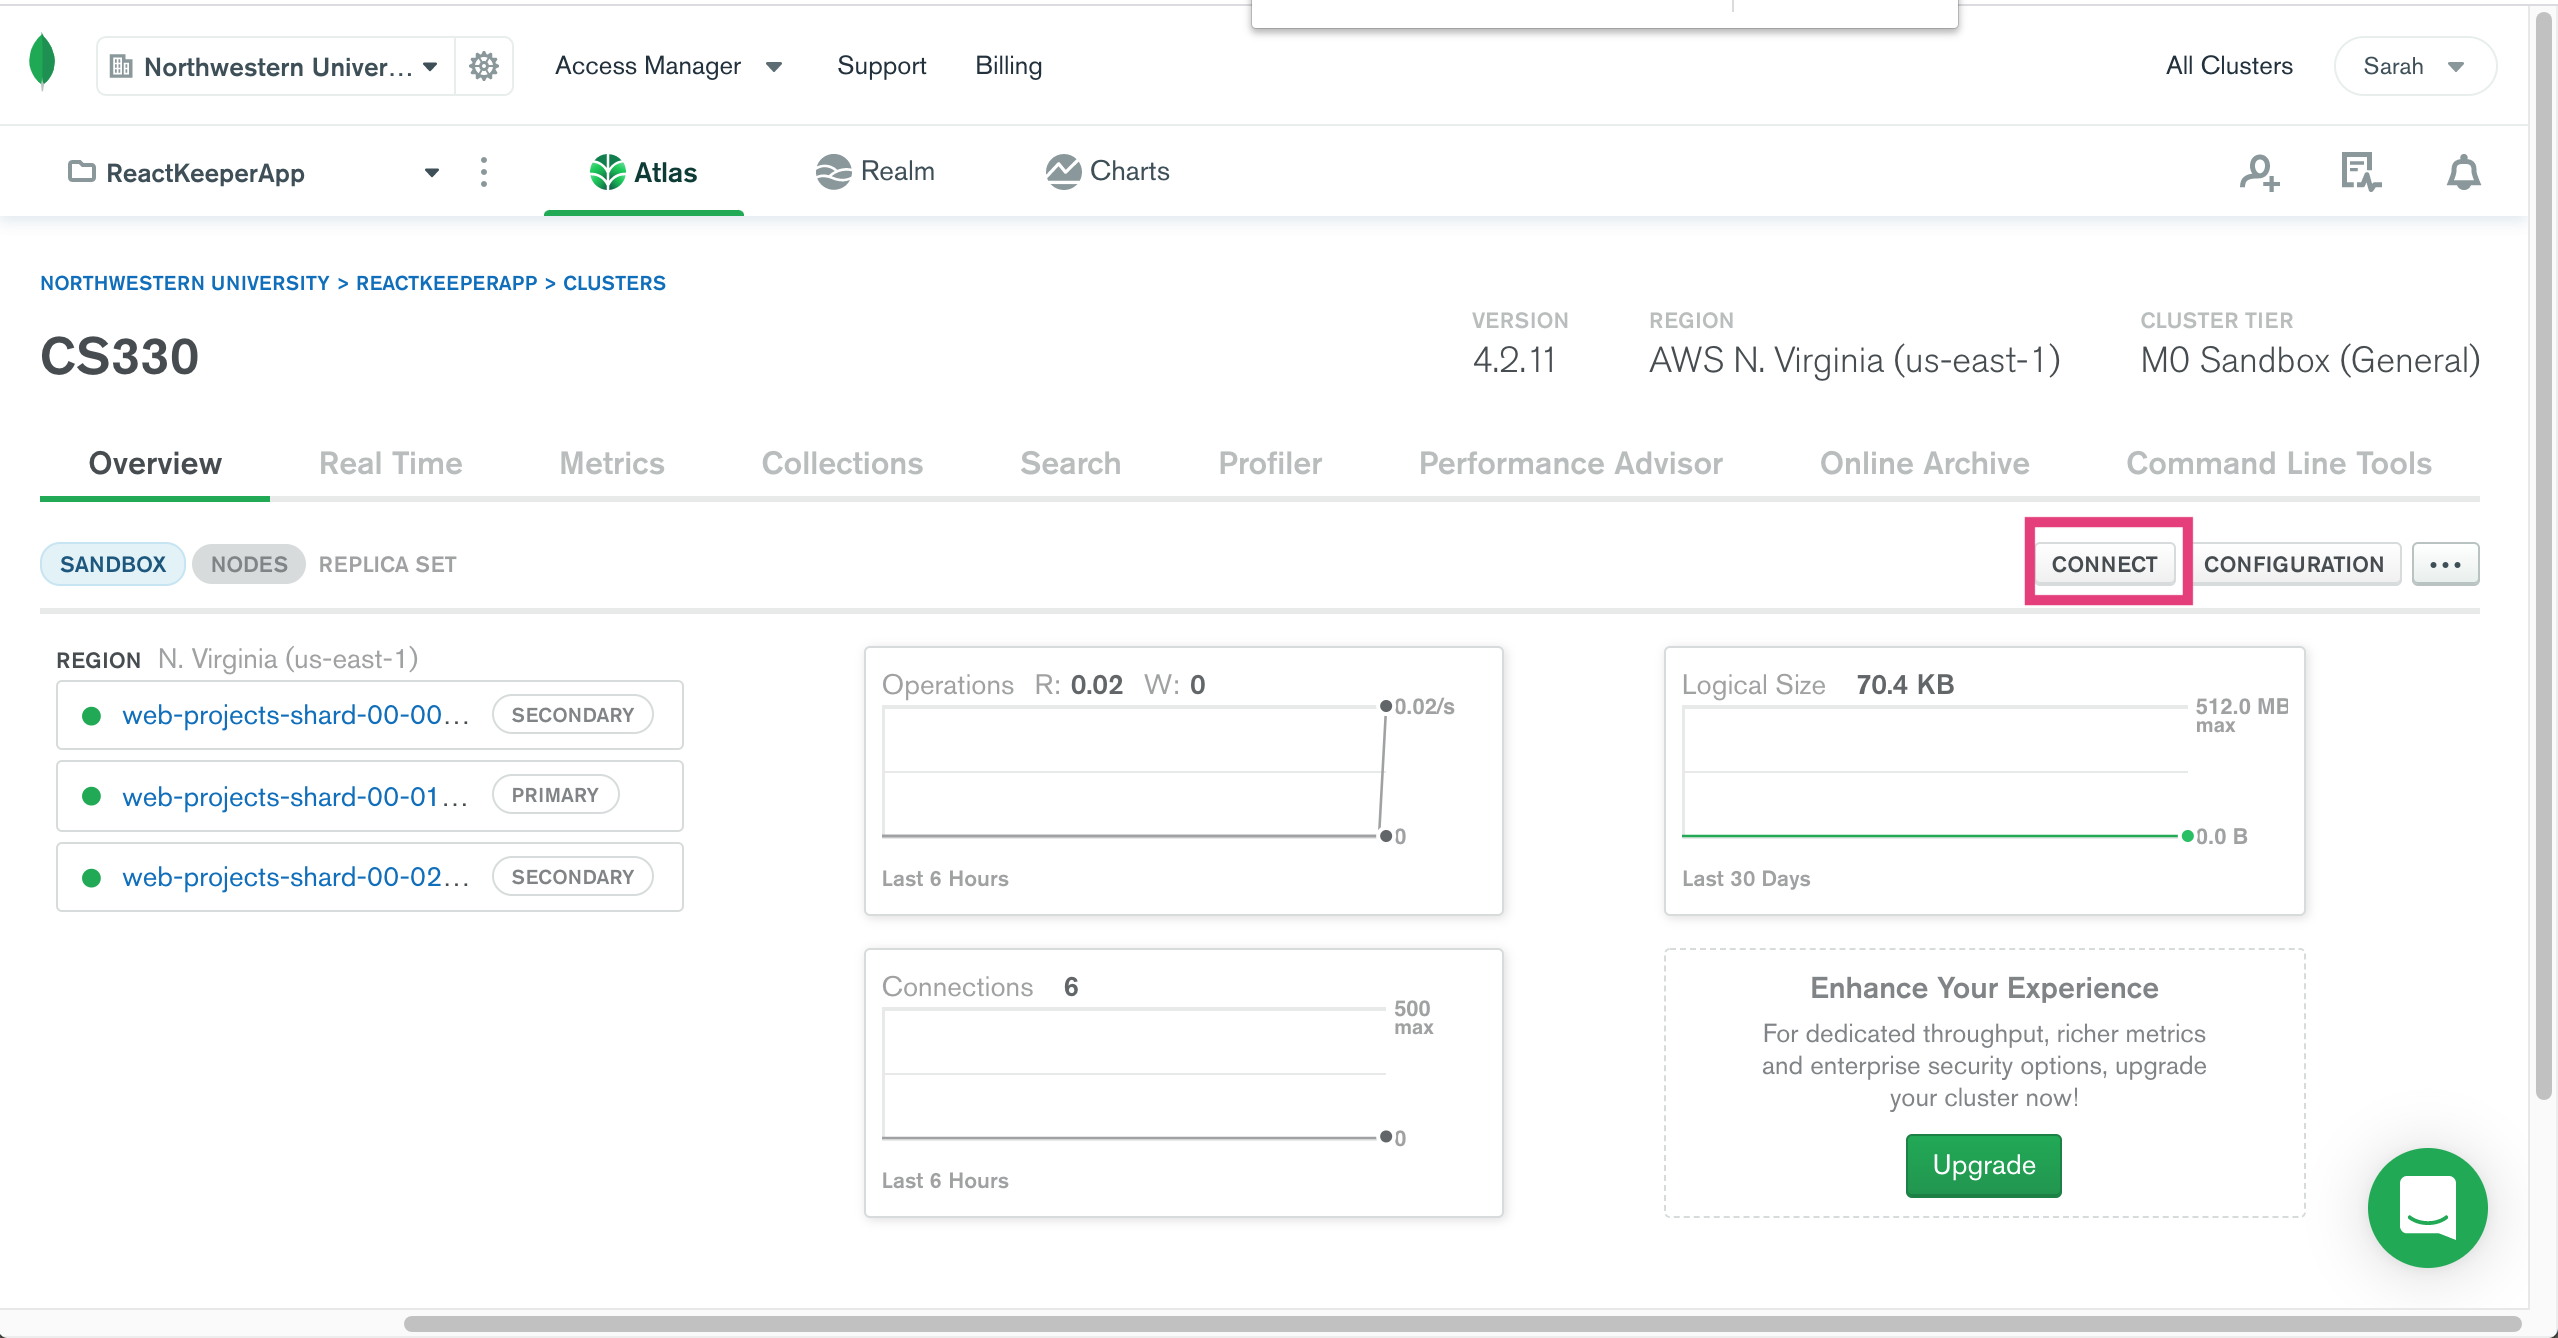Click the invite user icon
The image size is (2558, 1338).
tap(2259, 172)
